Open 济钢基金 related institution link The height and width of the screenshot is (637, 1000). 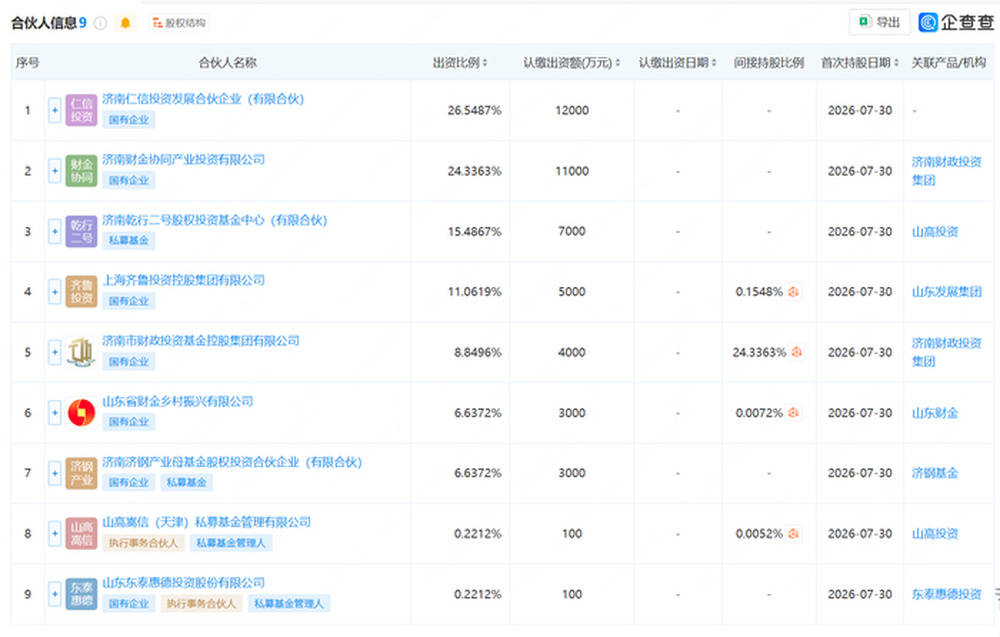[935, 473]
